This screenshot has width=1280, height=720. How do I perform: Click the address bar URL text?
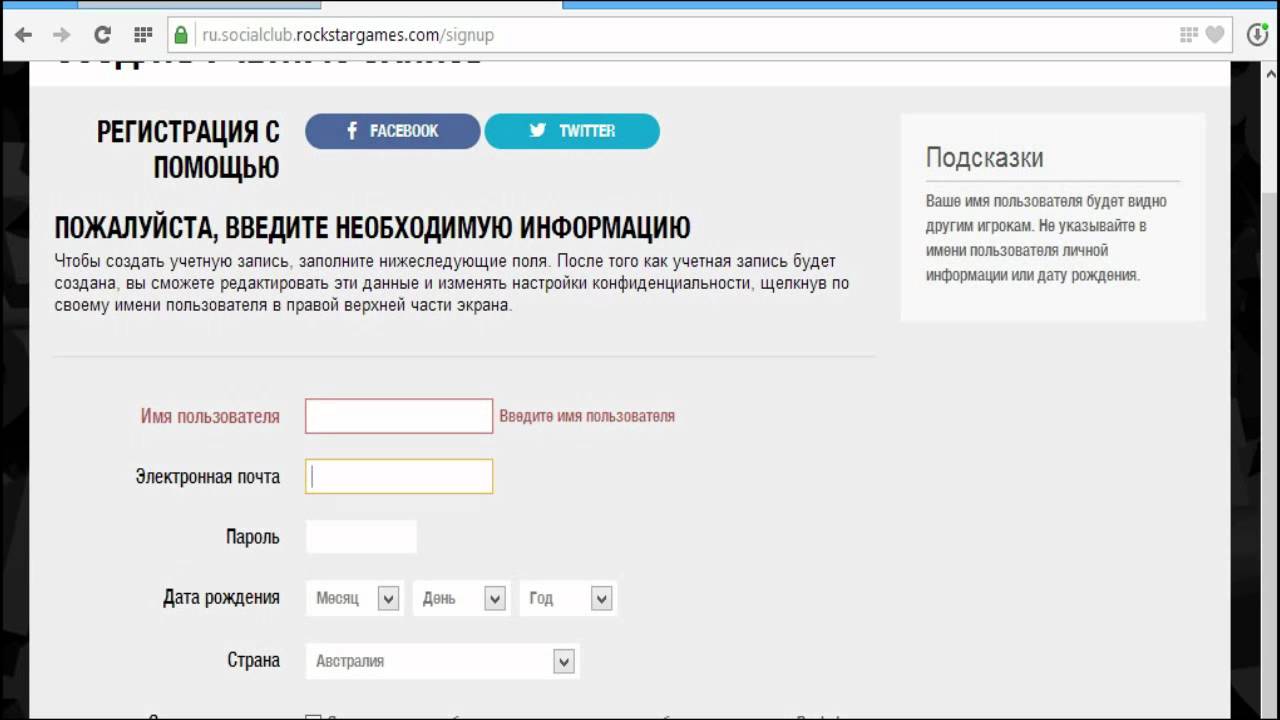pos(348,35)
